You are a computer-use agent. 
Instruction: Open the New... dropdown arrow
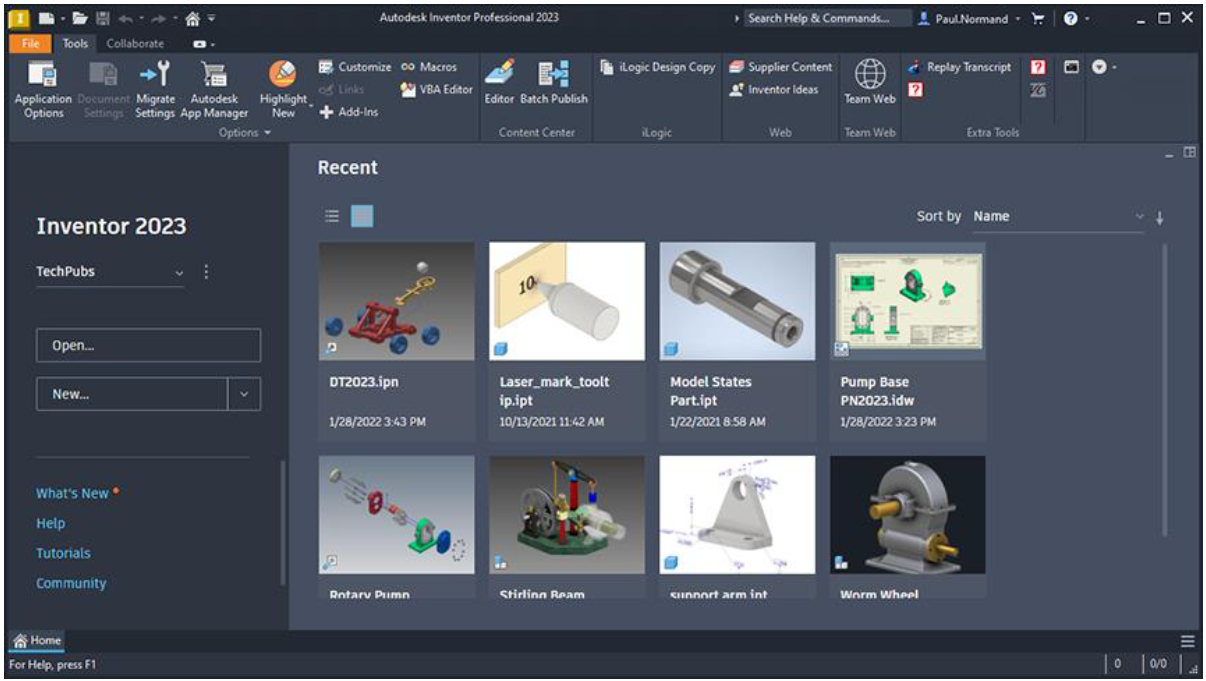click(245, 394)
